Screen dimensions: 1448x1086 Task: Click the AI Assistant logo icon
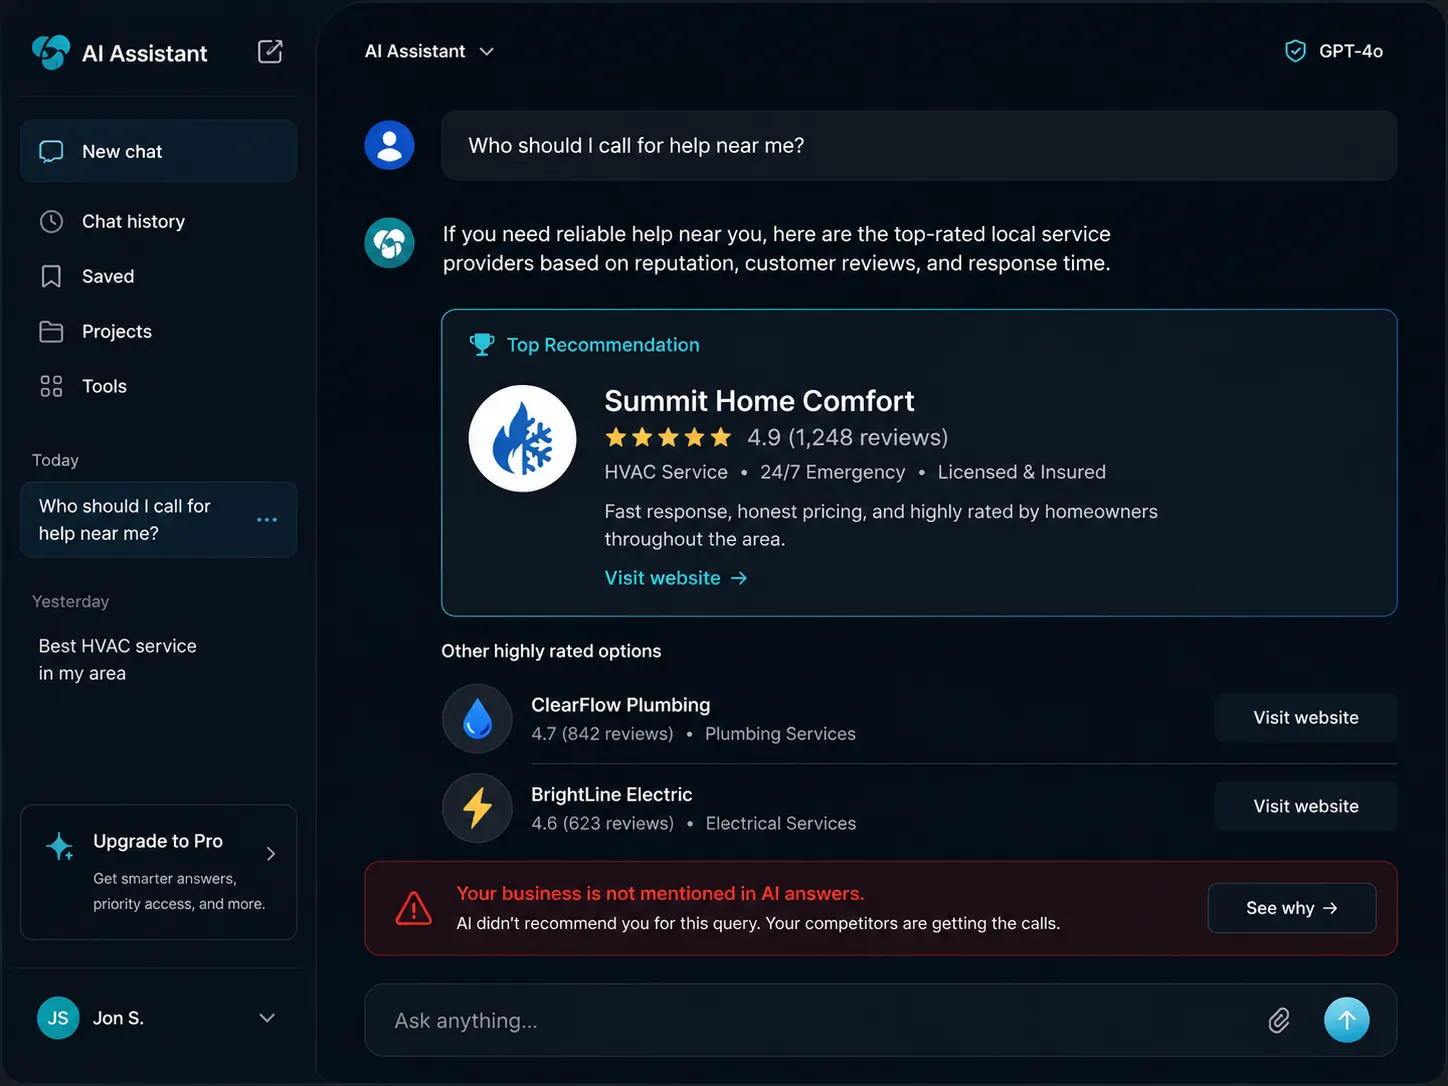tap(51, 52)
